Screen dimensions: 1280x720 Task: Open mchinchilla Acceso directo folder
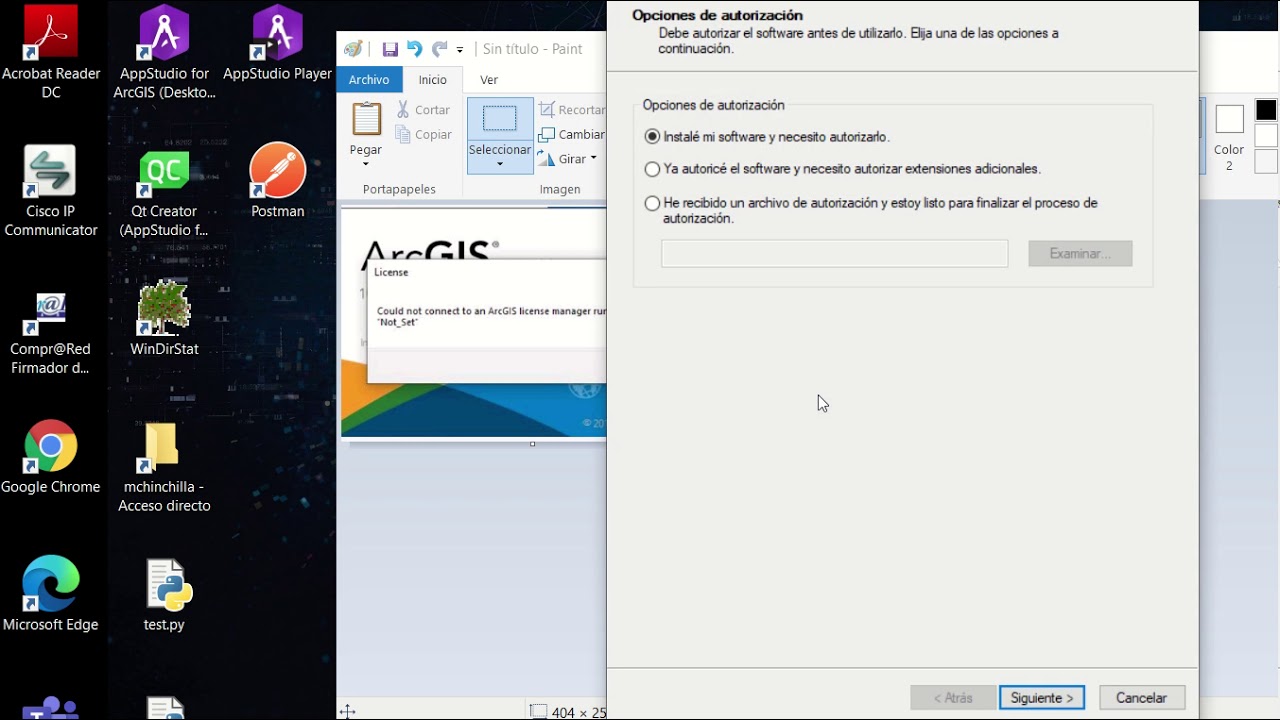coord(164,466)
